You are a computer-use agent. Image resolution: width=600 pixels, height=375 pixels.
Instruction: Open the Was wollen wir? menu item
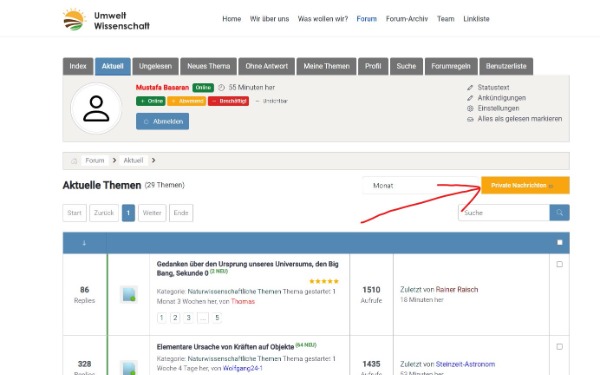coord(323,19)
